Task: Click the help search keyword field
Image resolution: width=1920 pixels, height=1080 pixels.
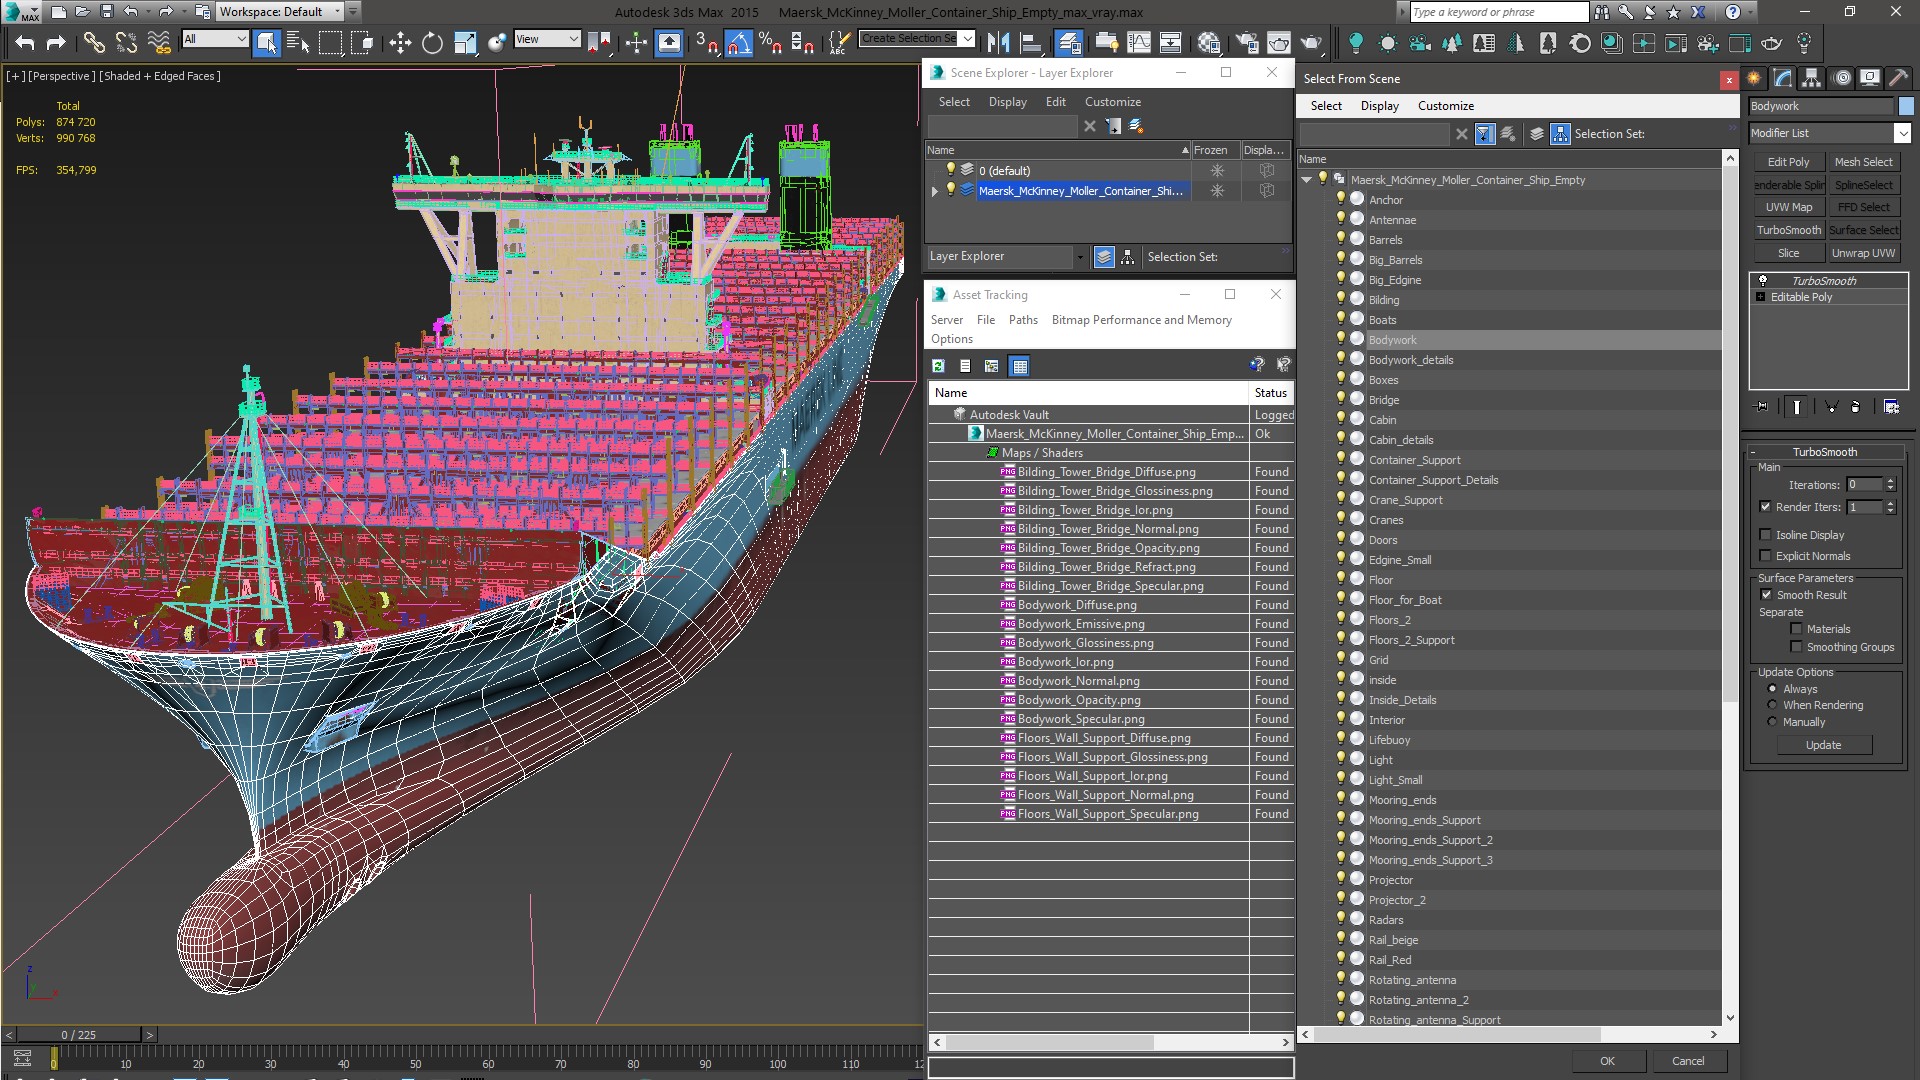Action: (1498, 12)
